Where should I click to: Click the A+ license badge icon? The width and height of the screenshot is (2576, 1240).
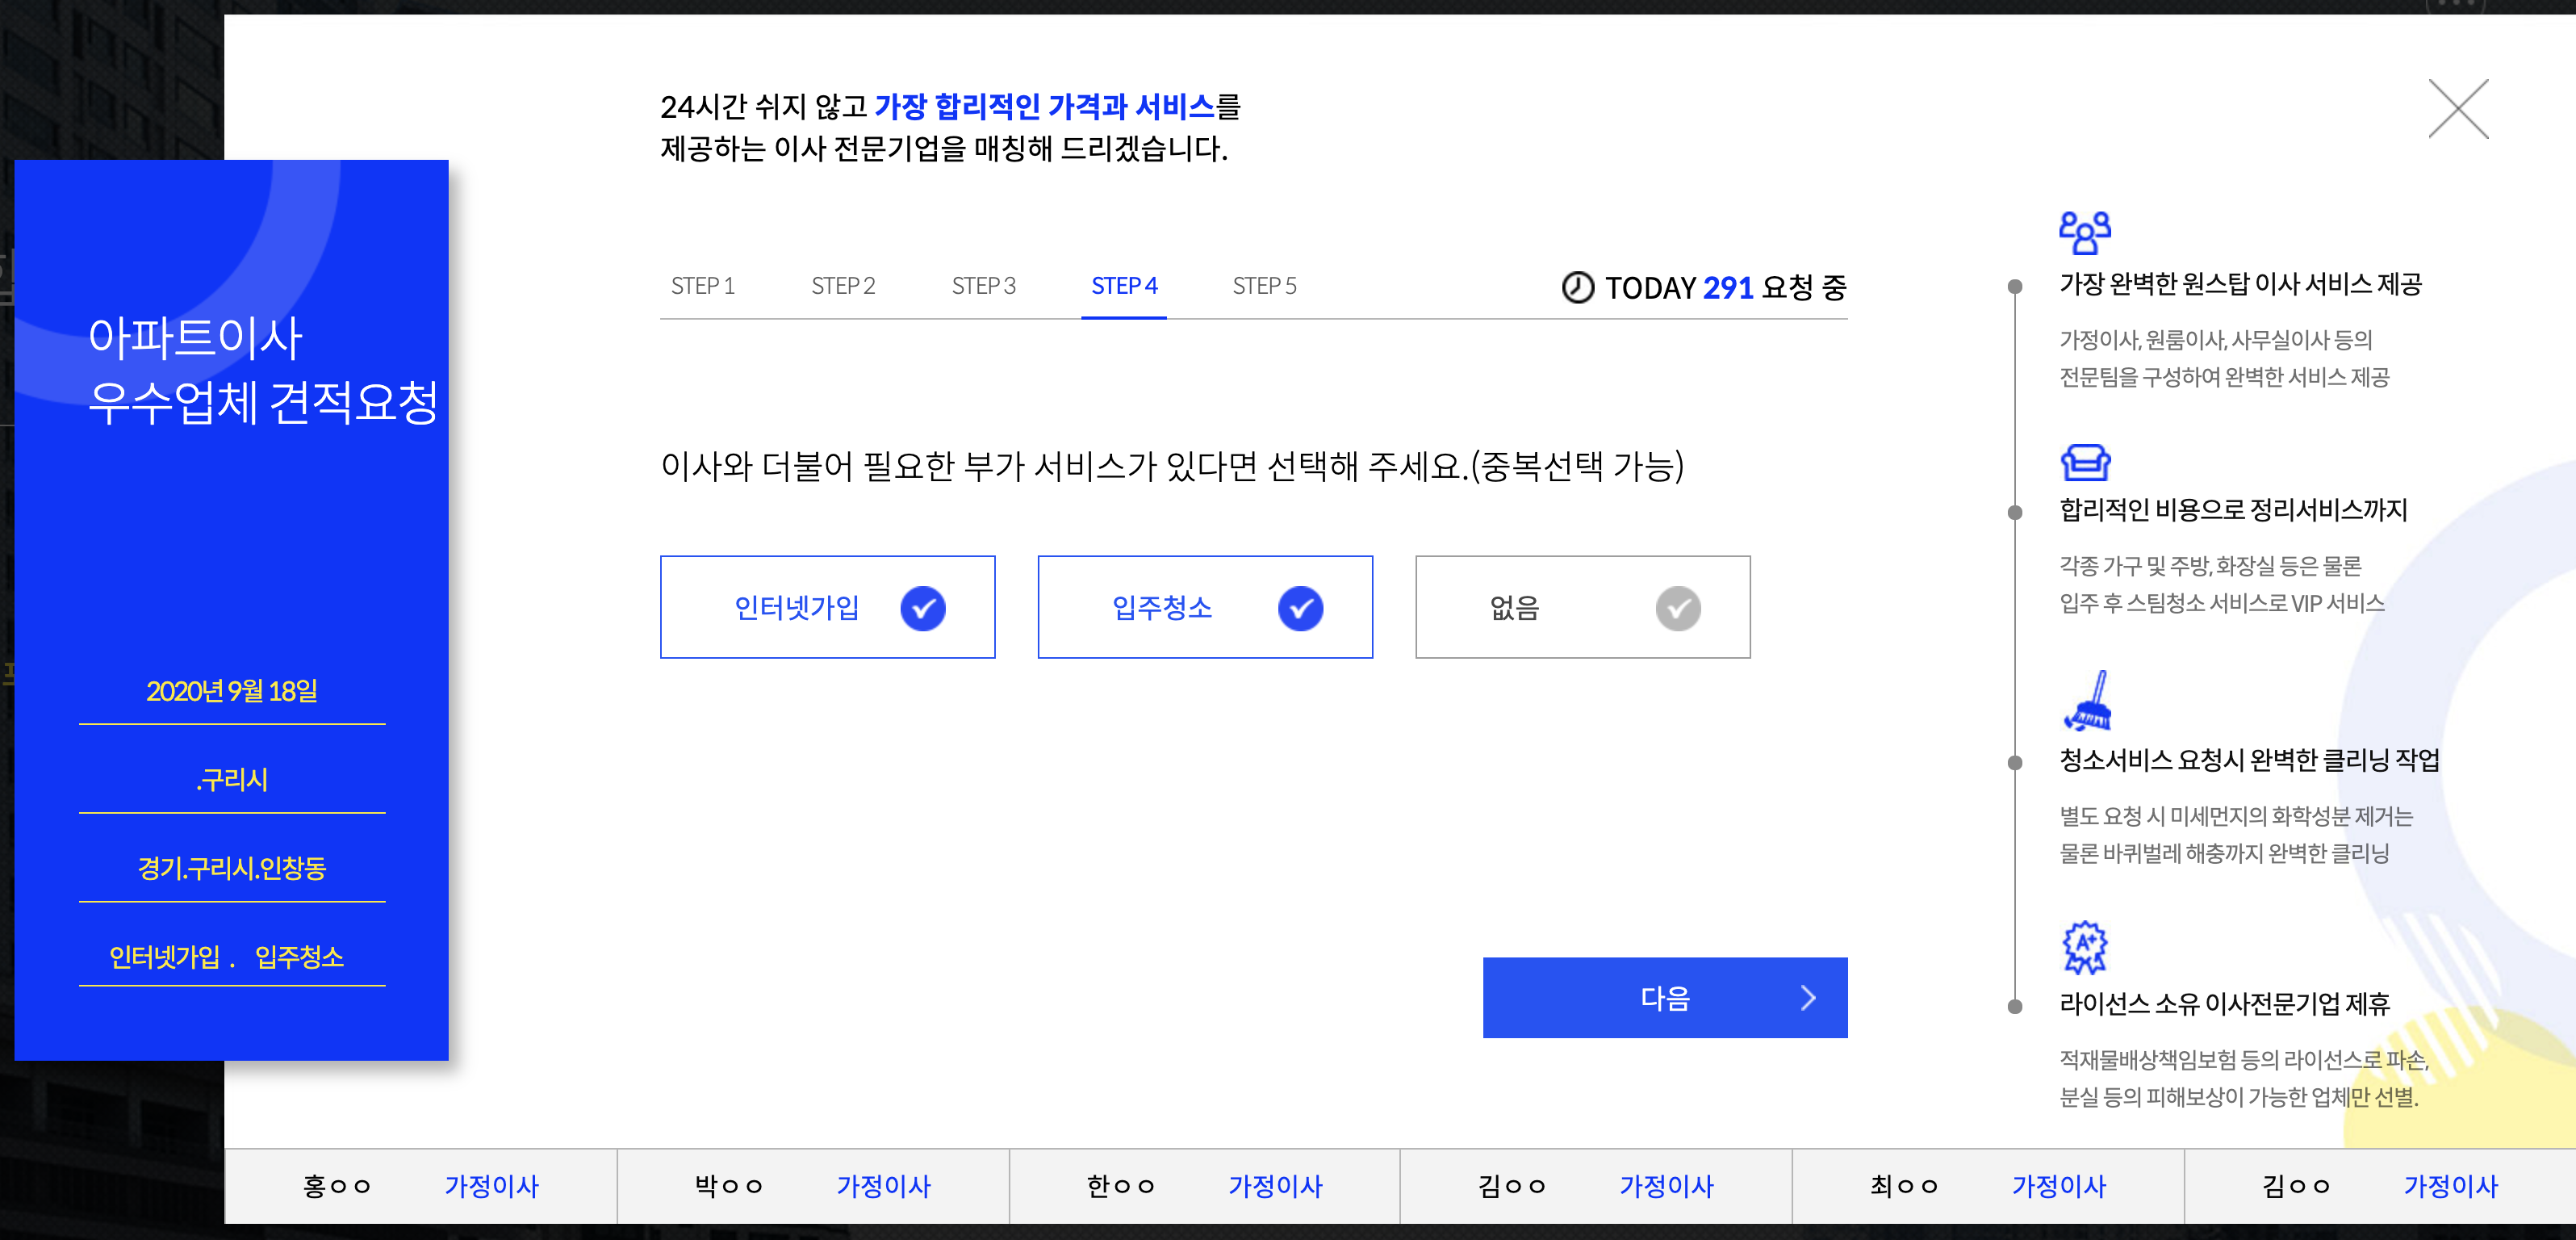click(x=2085, y=946)
